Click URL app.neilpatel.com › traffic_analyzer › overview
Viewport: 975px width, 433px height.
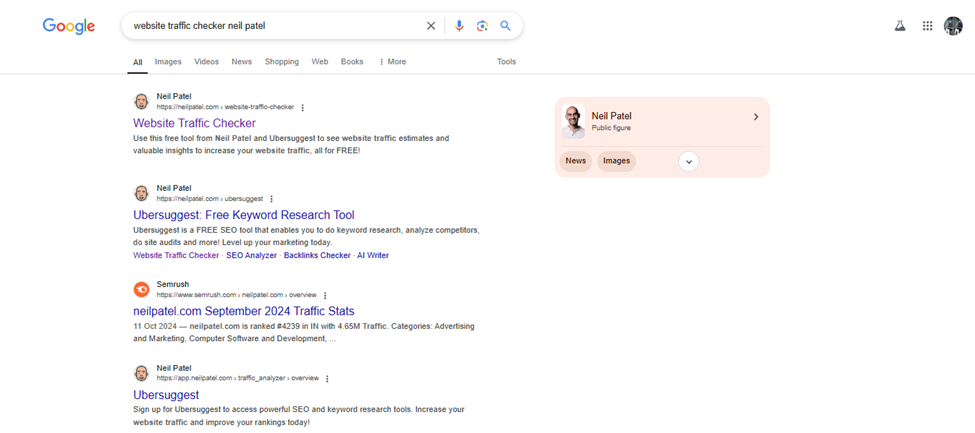coord(238,378)
